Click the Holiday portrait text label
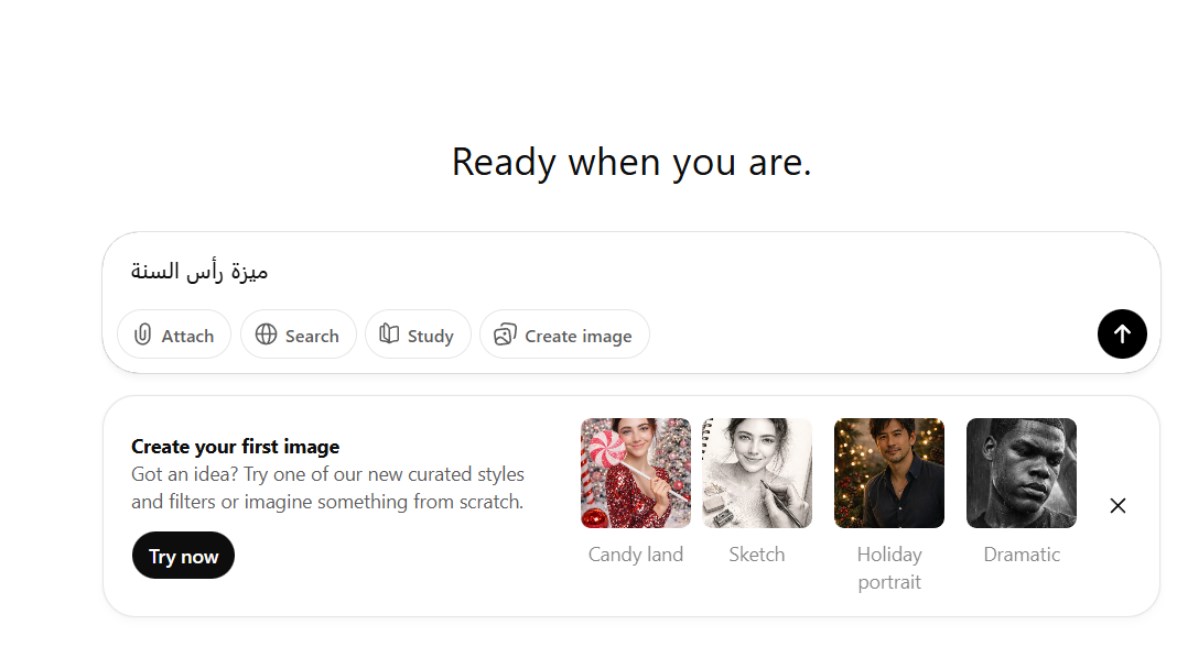Image resolution: width=1177 pixels, height=658 pixels. pyautogui.click(x=888, y=568)
